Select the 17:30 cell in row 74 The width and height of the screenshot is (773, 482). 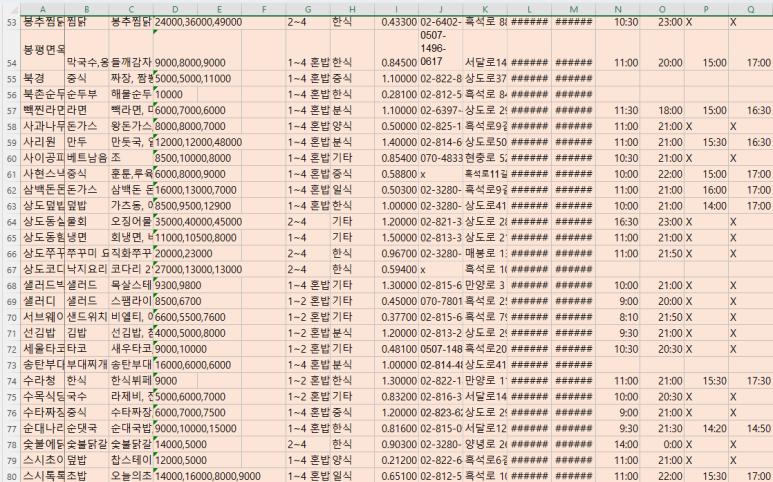tap(750, 381)
